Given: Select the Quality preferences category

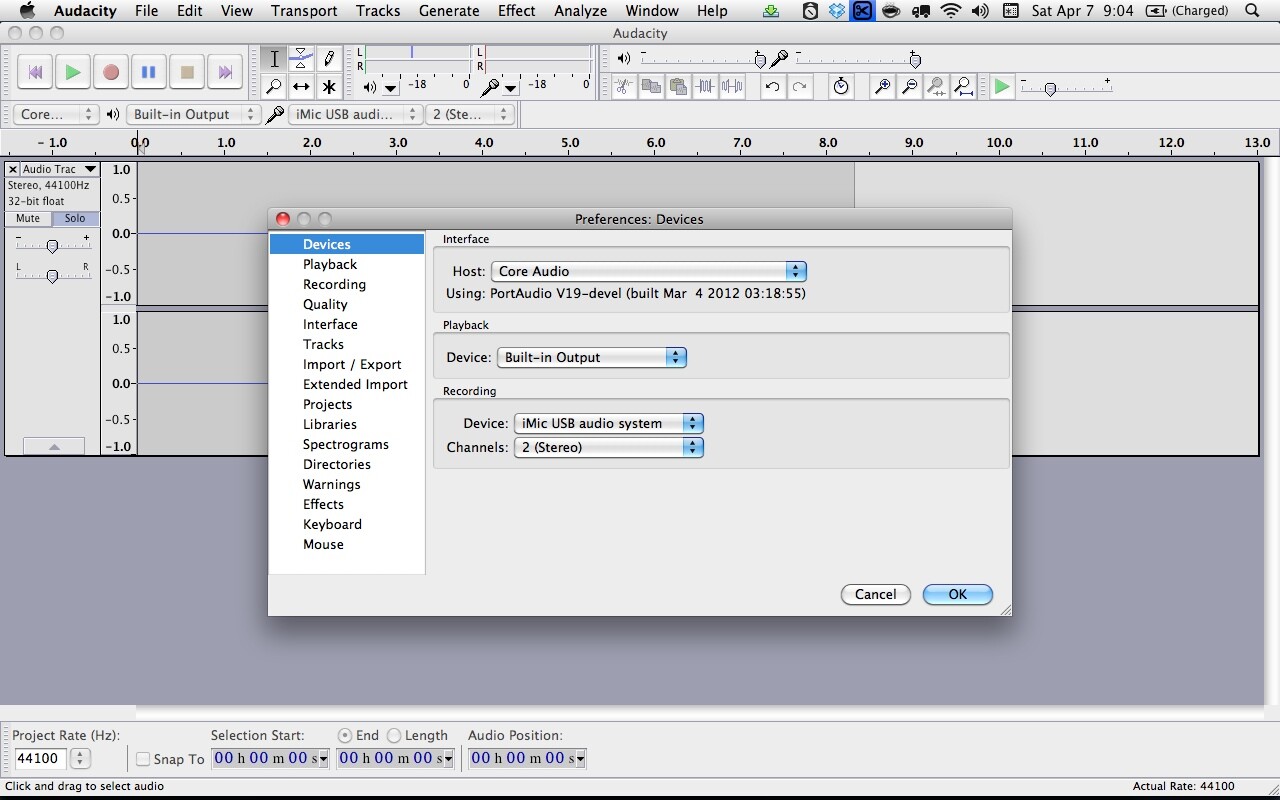Looking at the screenshot, I should (325, 304).
